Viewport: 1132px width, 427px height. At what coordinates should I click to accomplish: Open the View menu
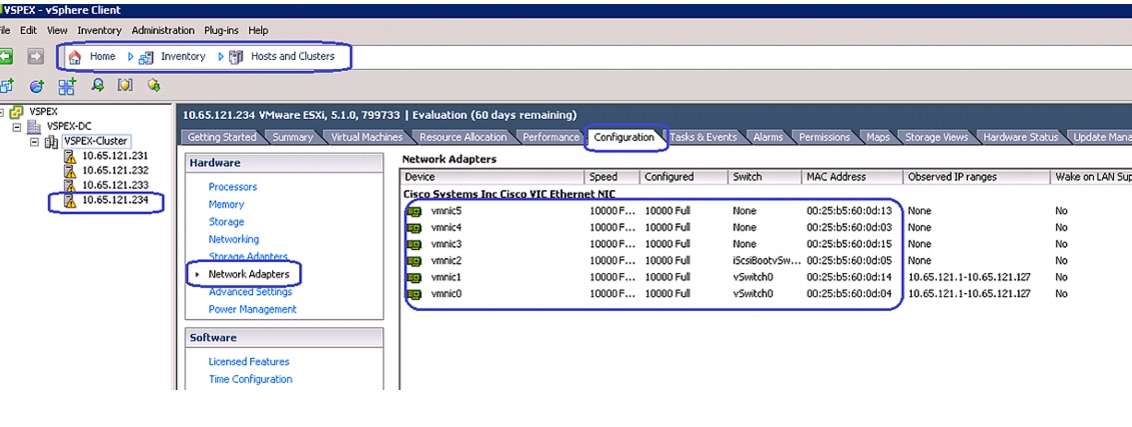57,30
